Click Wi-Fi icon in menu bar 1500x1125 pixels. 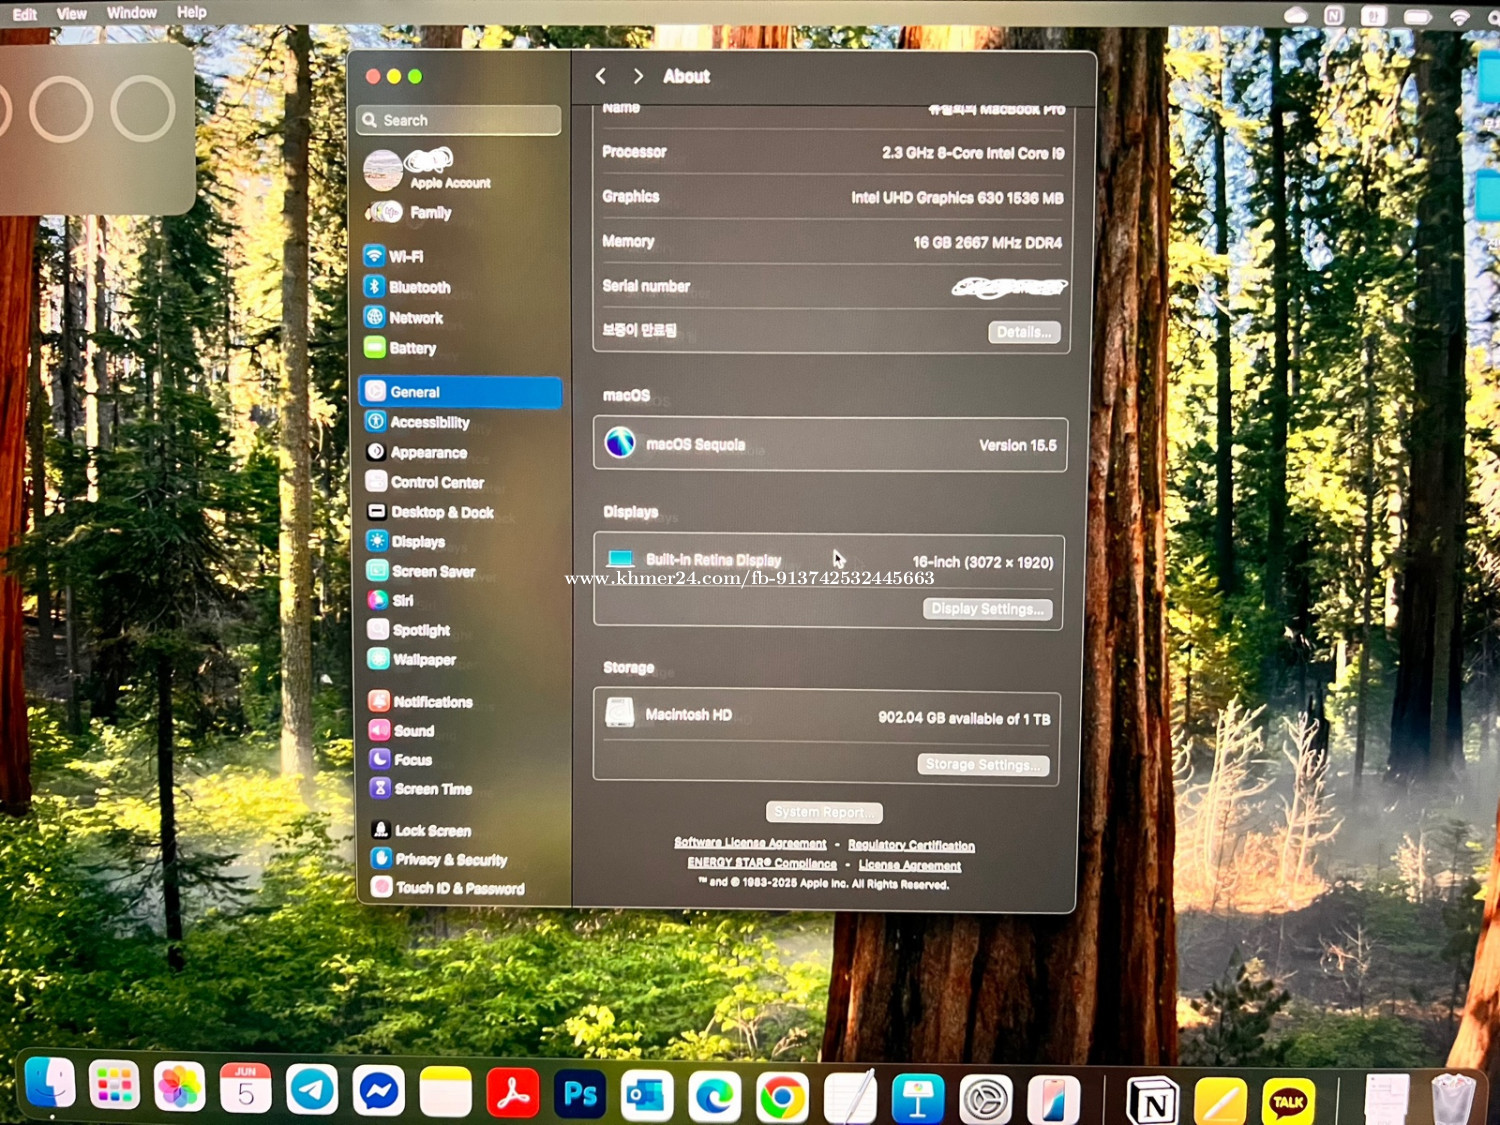[1460, 17]
